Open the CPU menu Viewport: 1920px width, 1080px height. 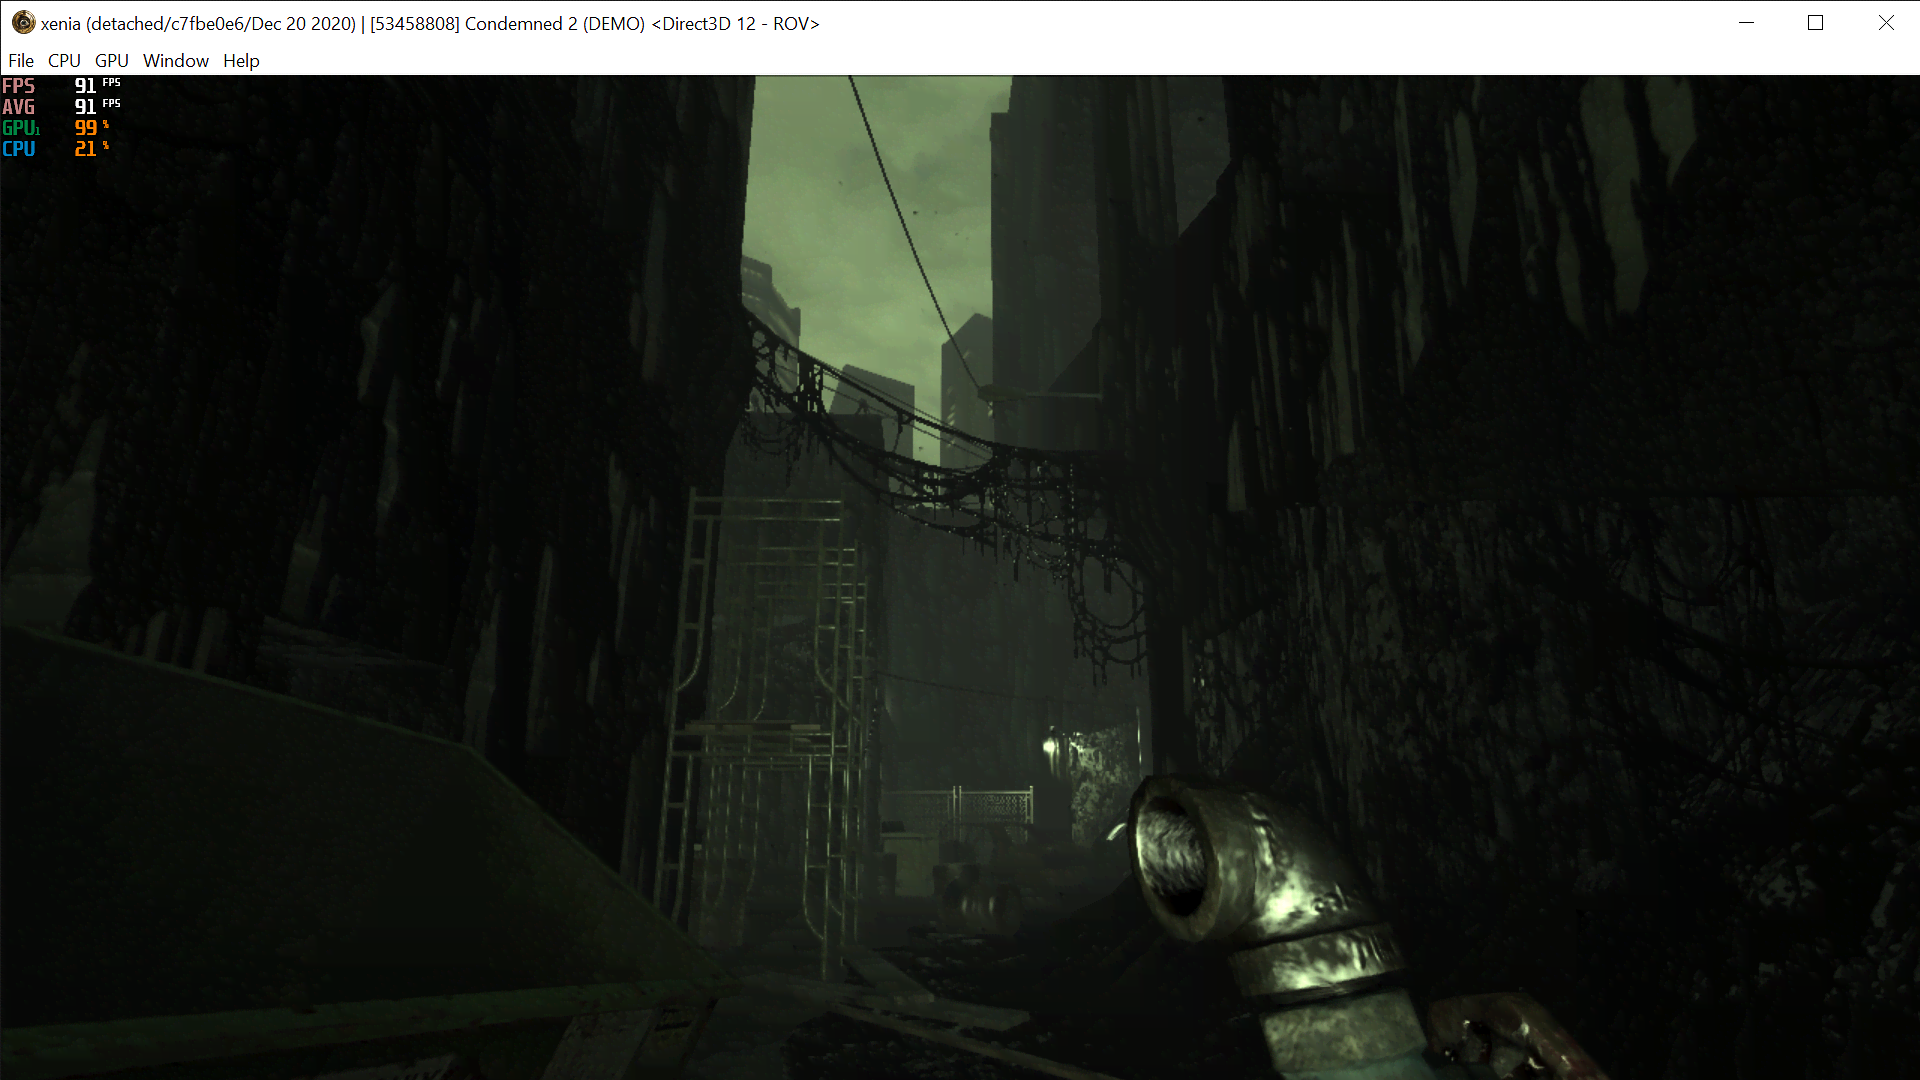coord(64,60)
